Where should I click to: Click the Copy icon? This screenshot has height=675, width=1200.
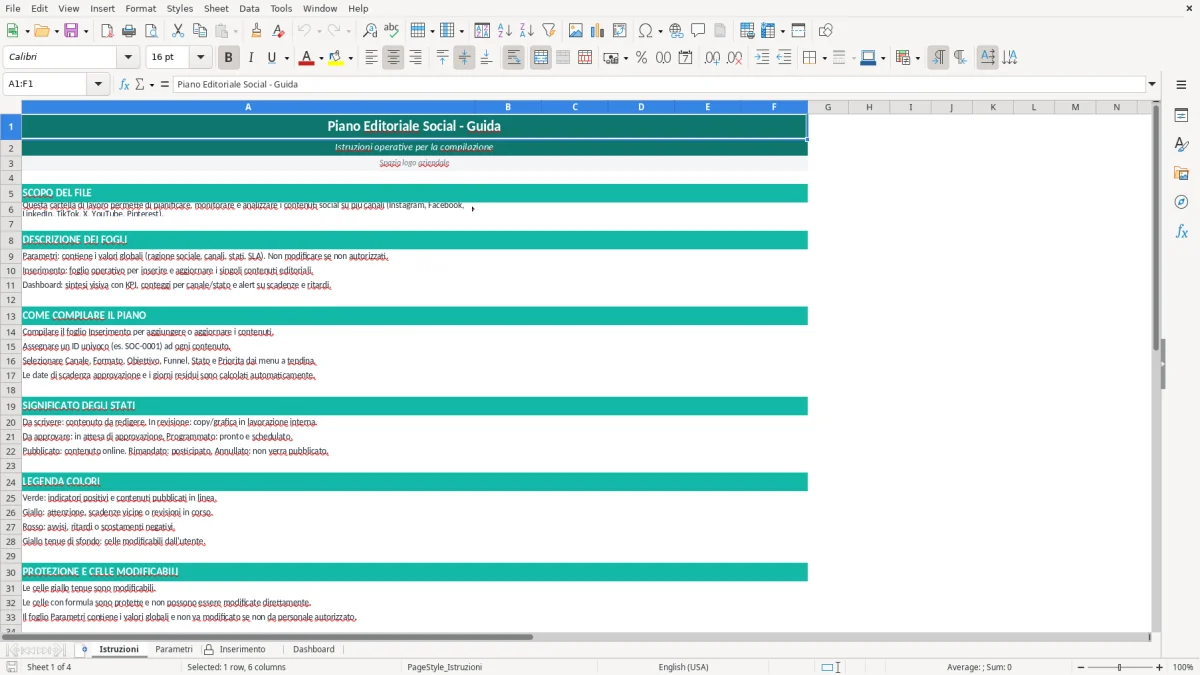[x=200, y=31]
